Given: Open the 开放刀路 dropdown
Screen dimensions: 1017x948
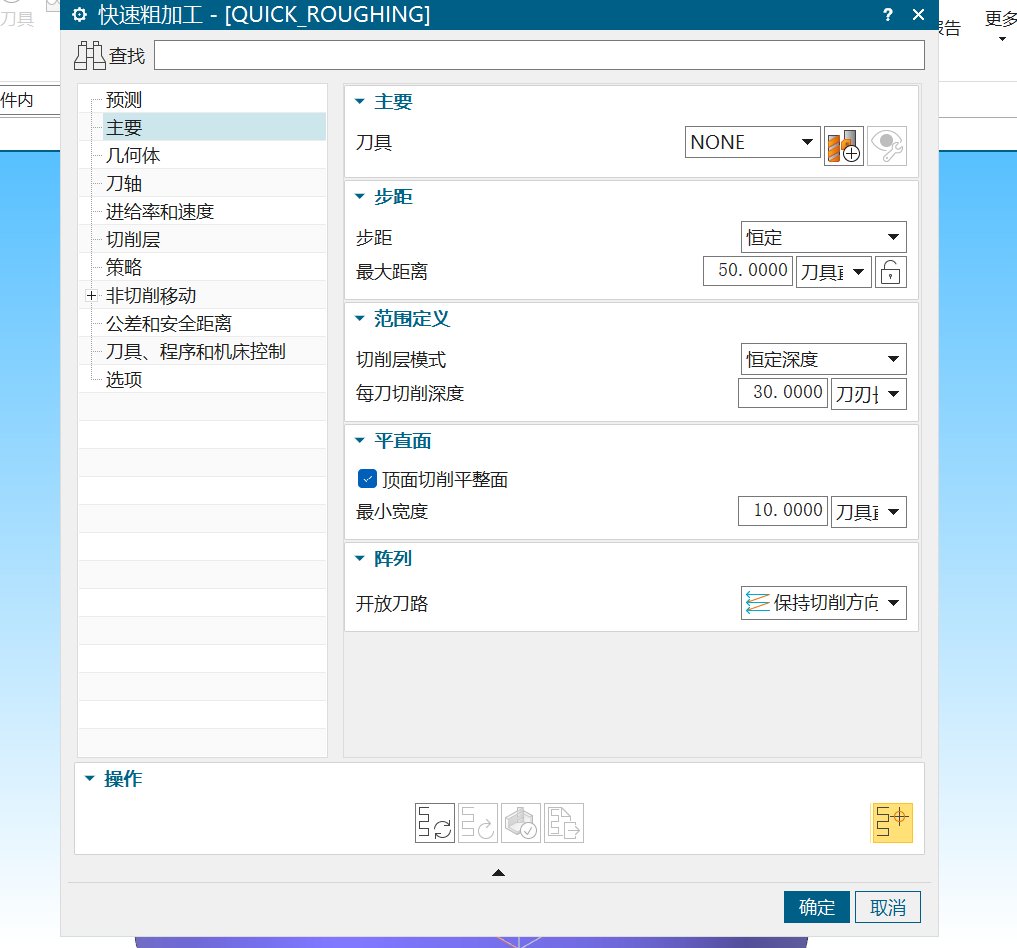Looking at the screenshot, I should coord(824,603).
